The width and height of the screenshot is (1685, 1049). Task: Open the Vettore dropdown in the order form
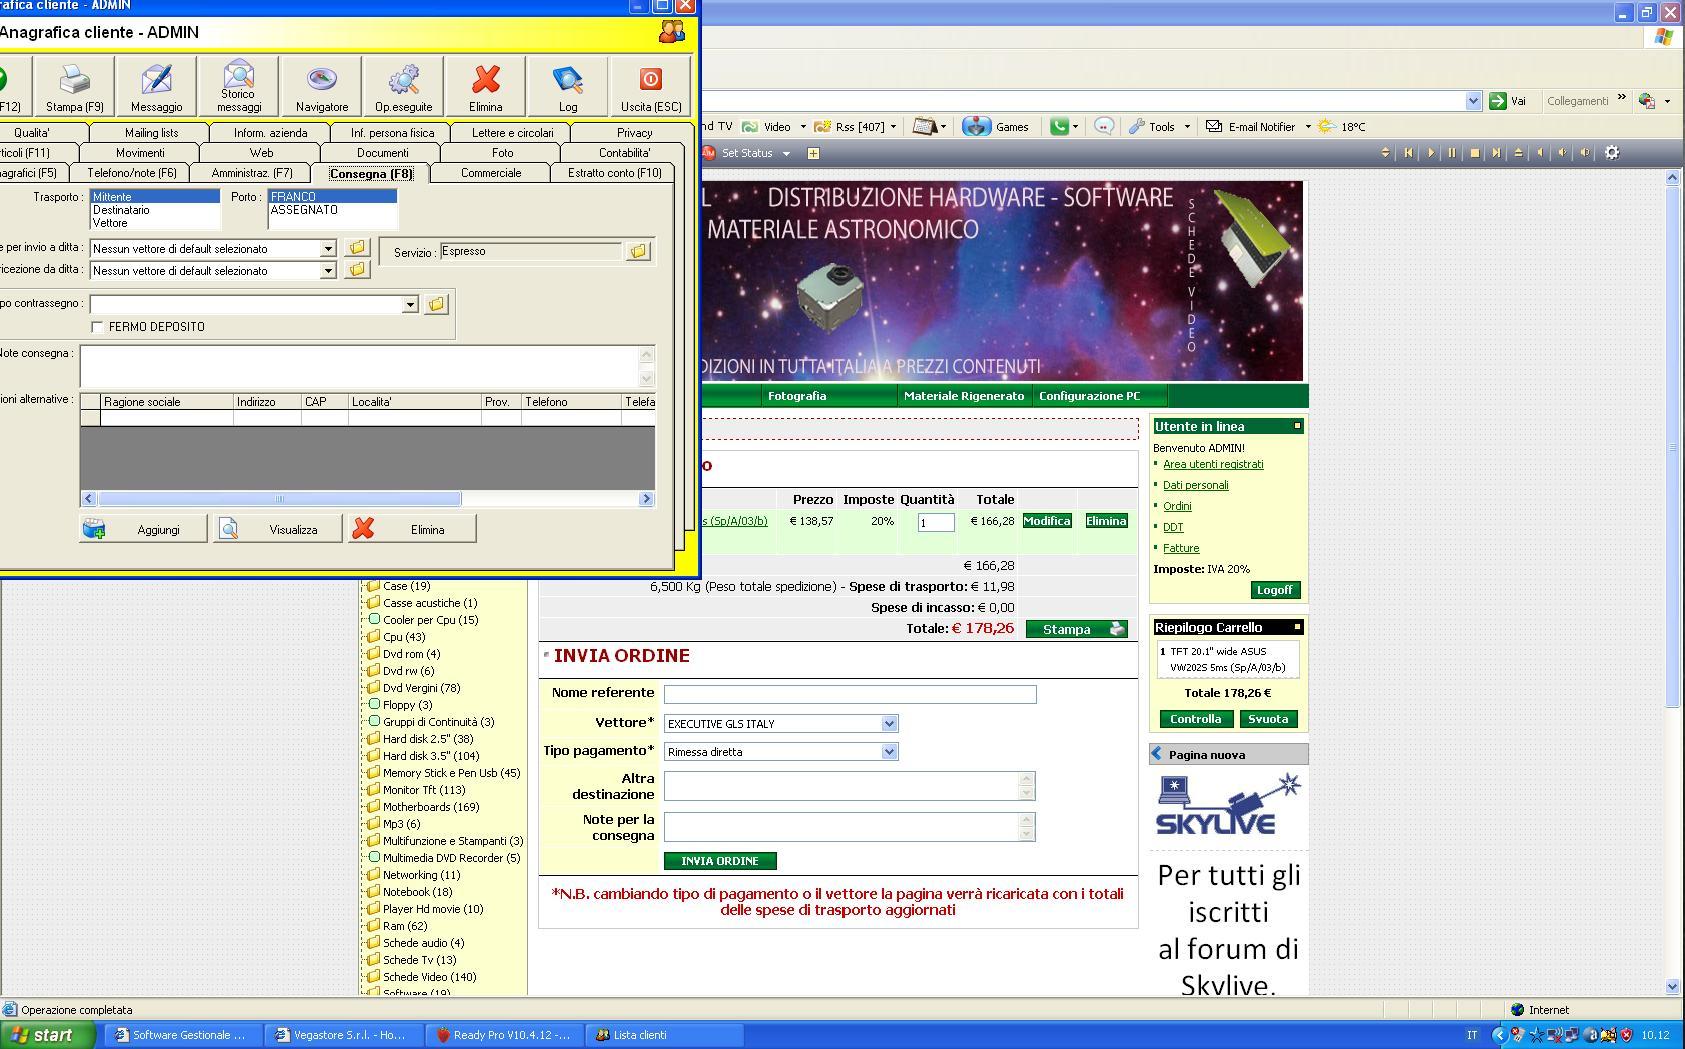point(889,723)
